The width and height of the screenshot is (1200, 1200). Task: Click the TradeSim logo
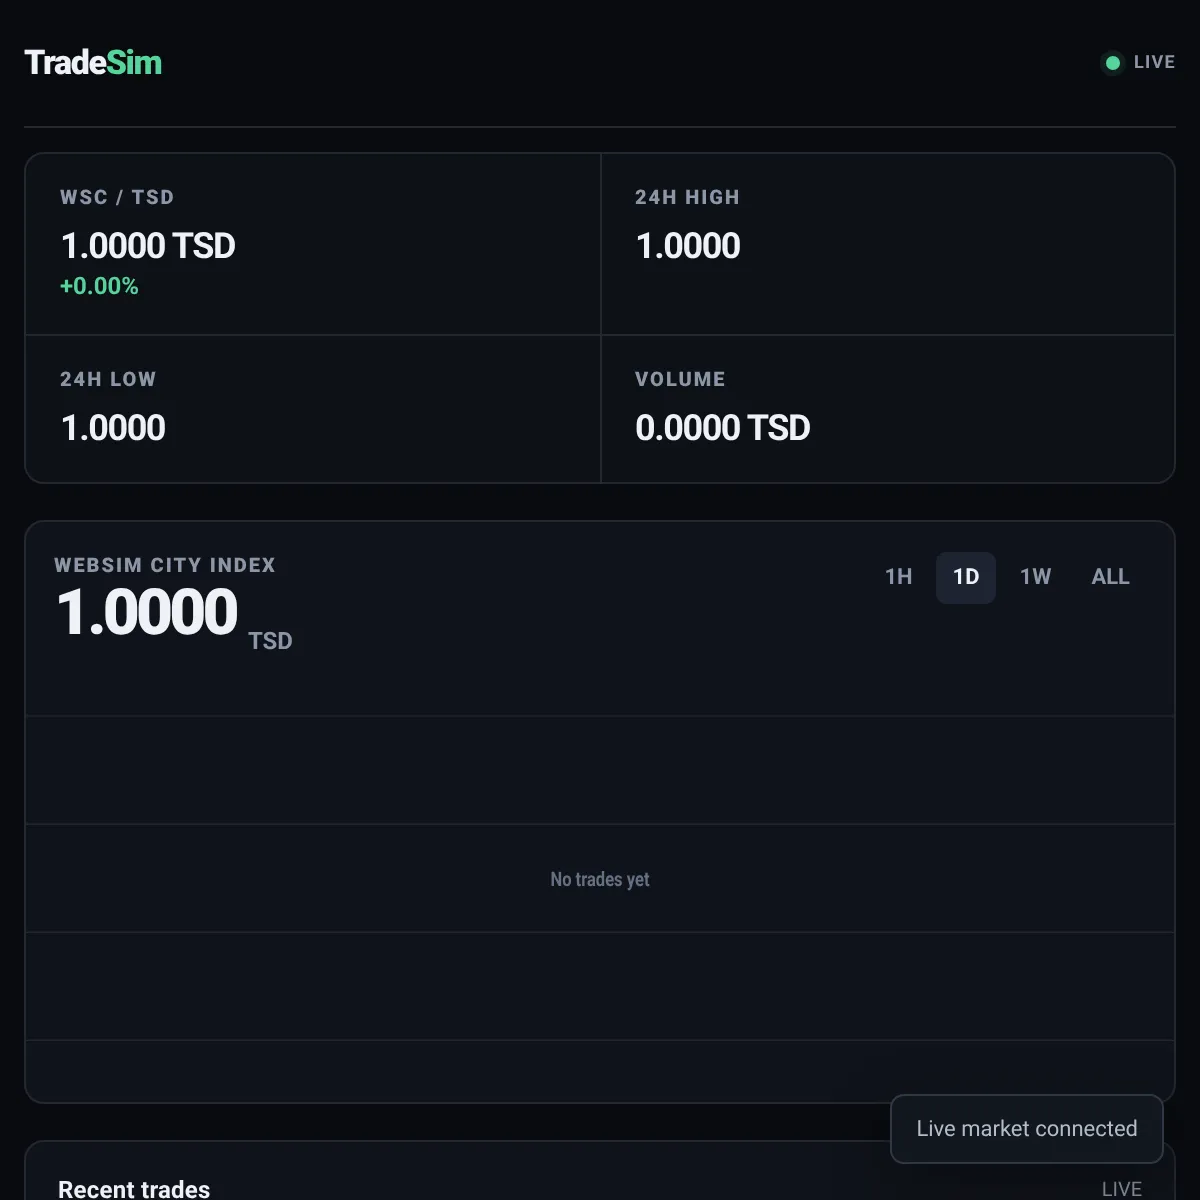[x=93, y=63]
